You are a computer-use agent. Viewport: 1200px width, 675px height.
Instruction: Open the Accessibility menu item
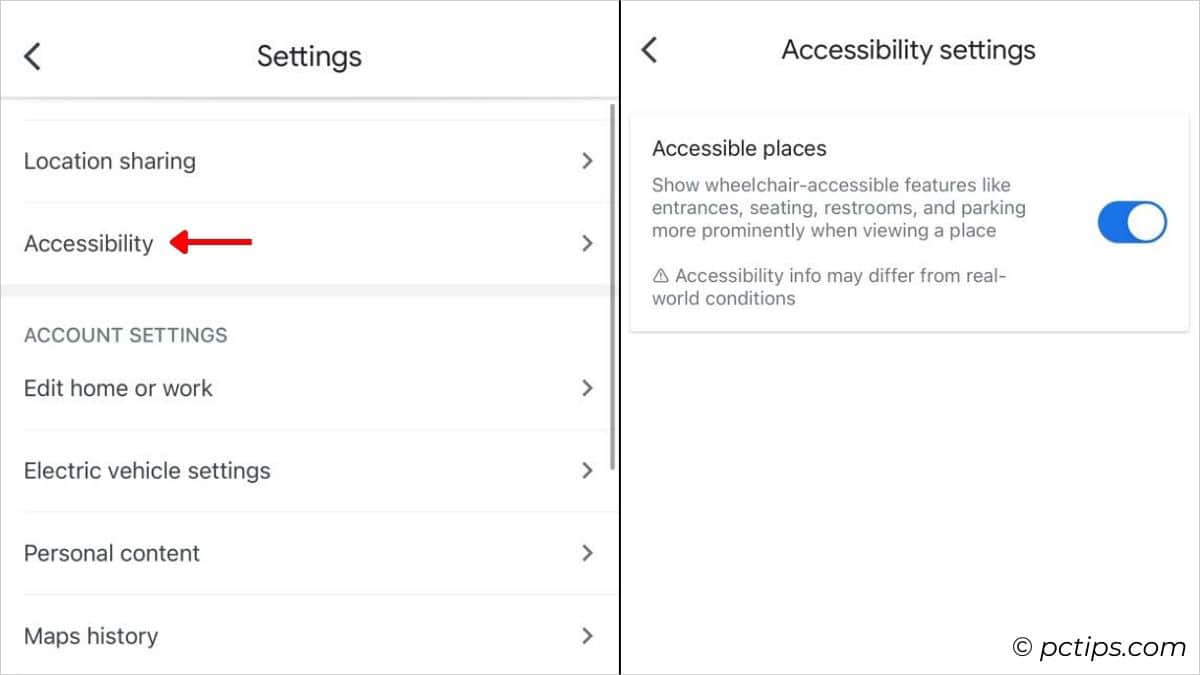(89, 243)
